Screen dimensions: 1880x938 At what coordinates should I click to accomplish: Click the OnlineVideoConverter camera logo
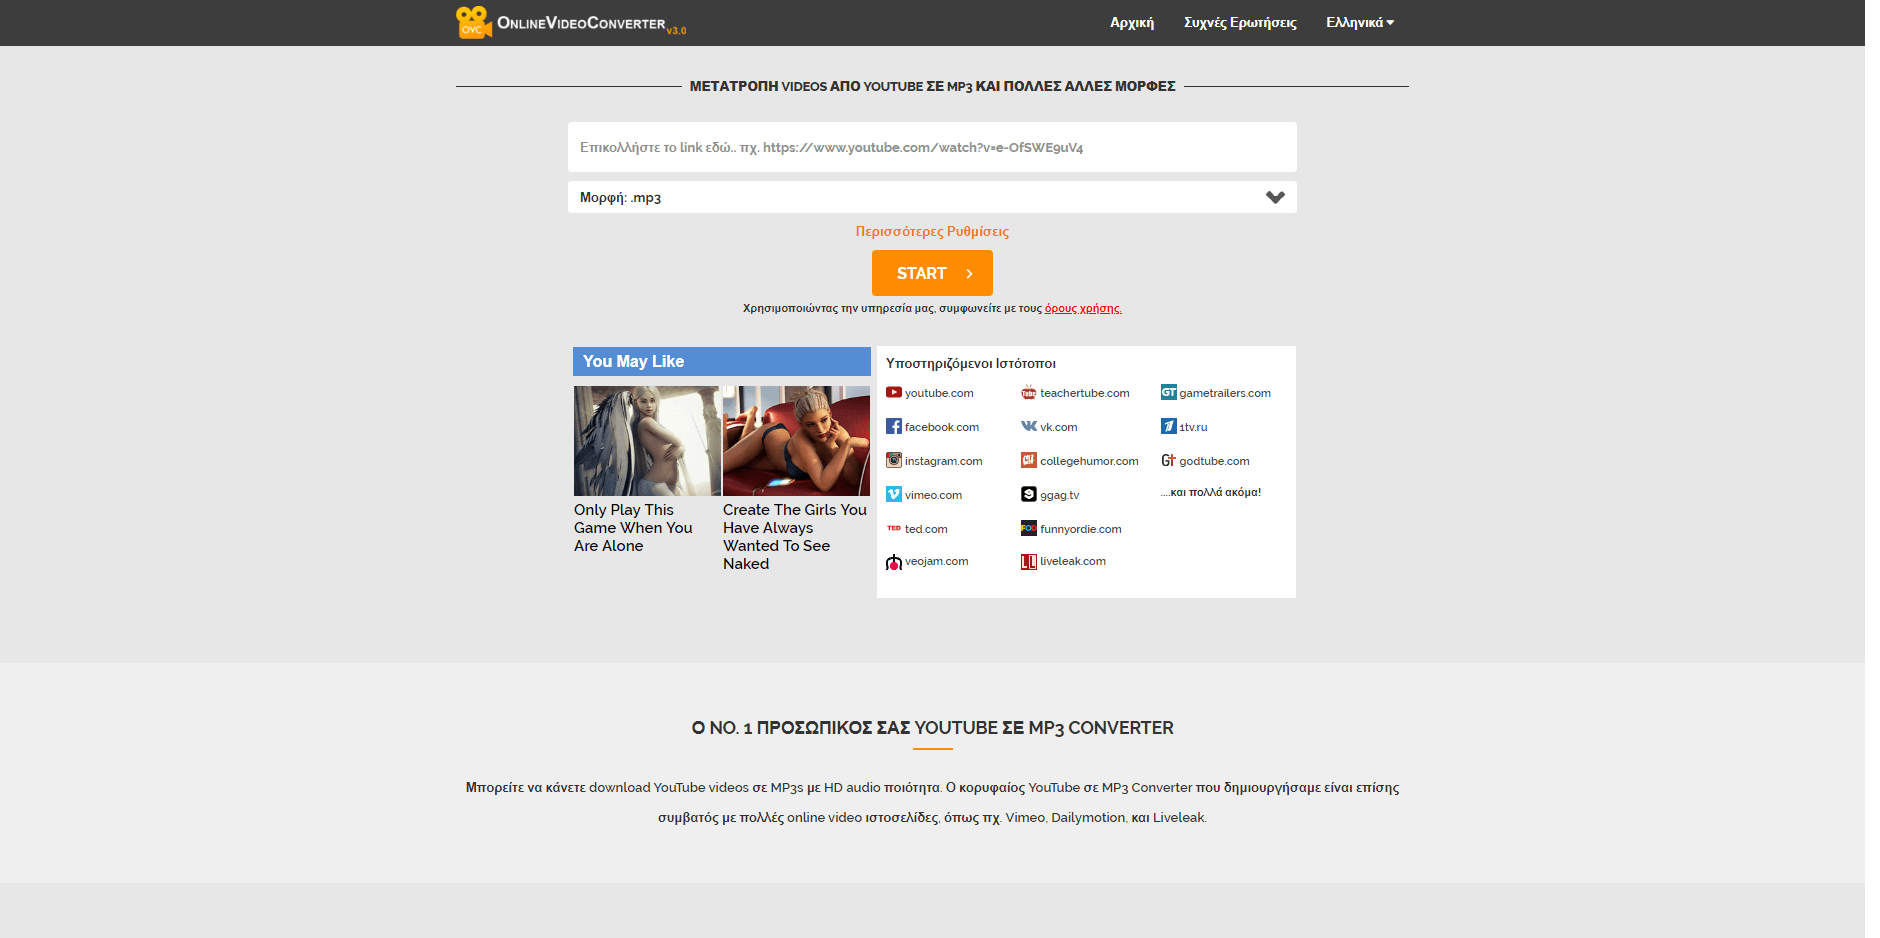pyautogui.click(x=473, y=22)
